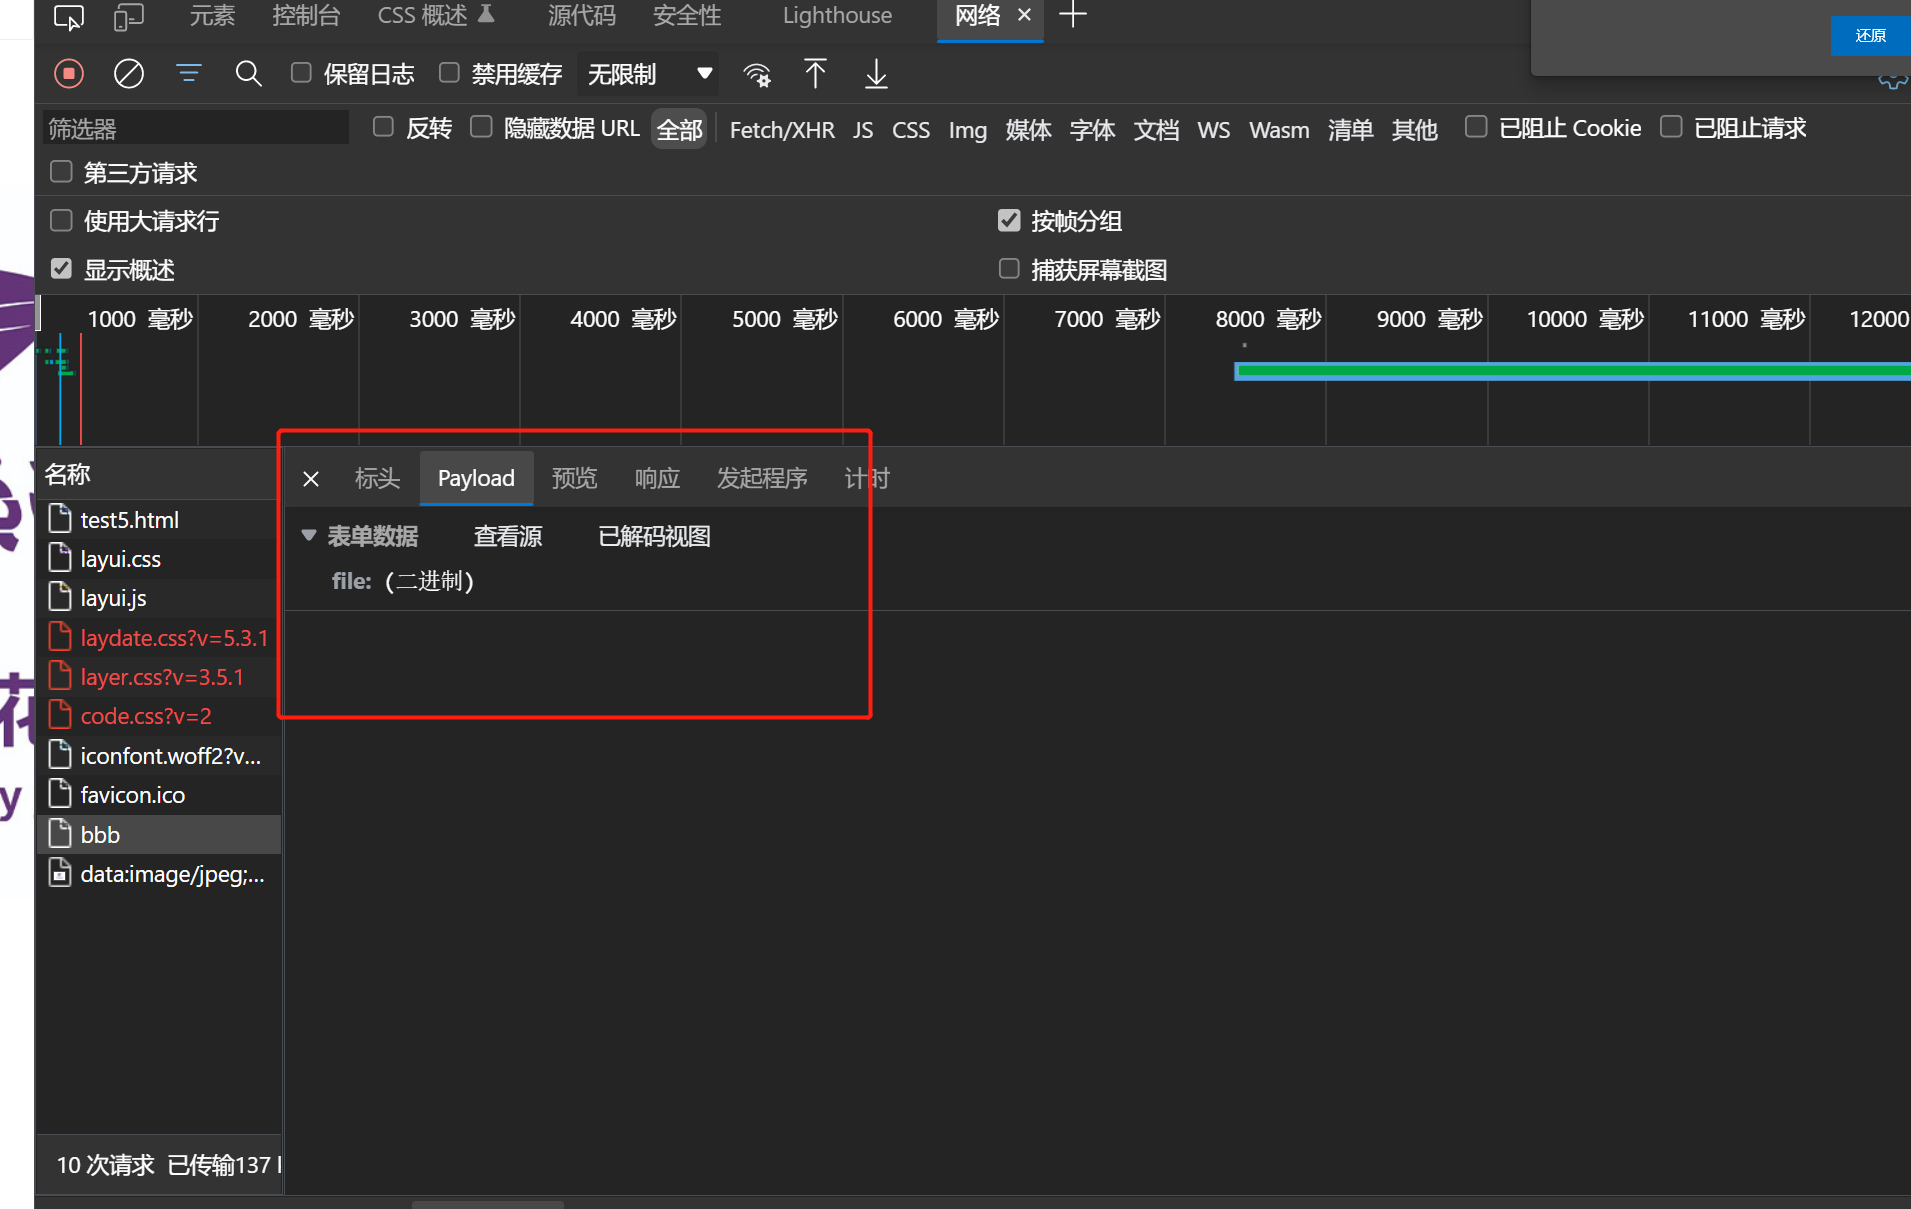Switch to the 标头 tab

coord(377,478)
